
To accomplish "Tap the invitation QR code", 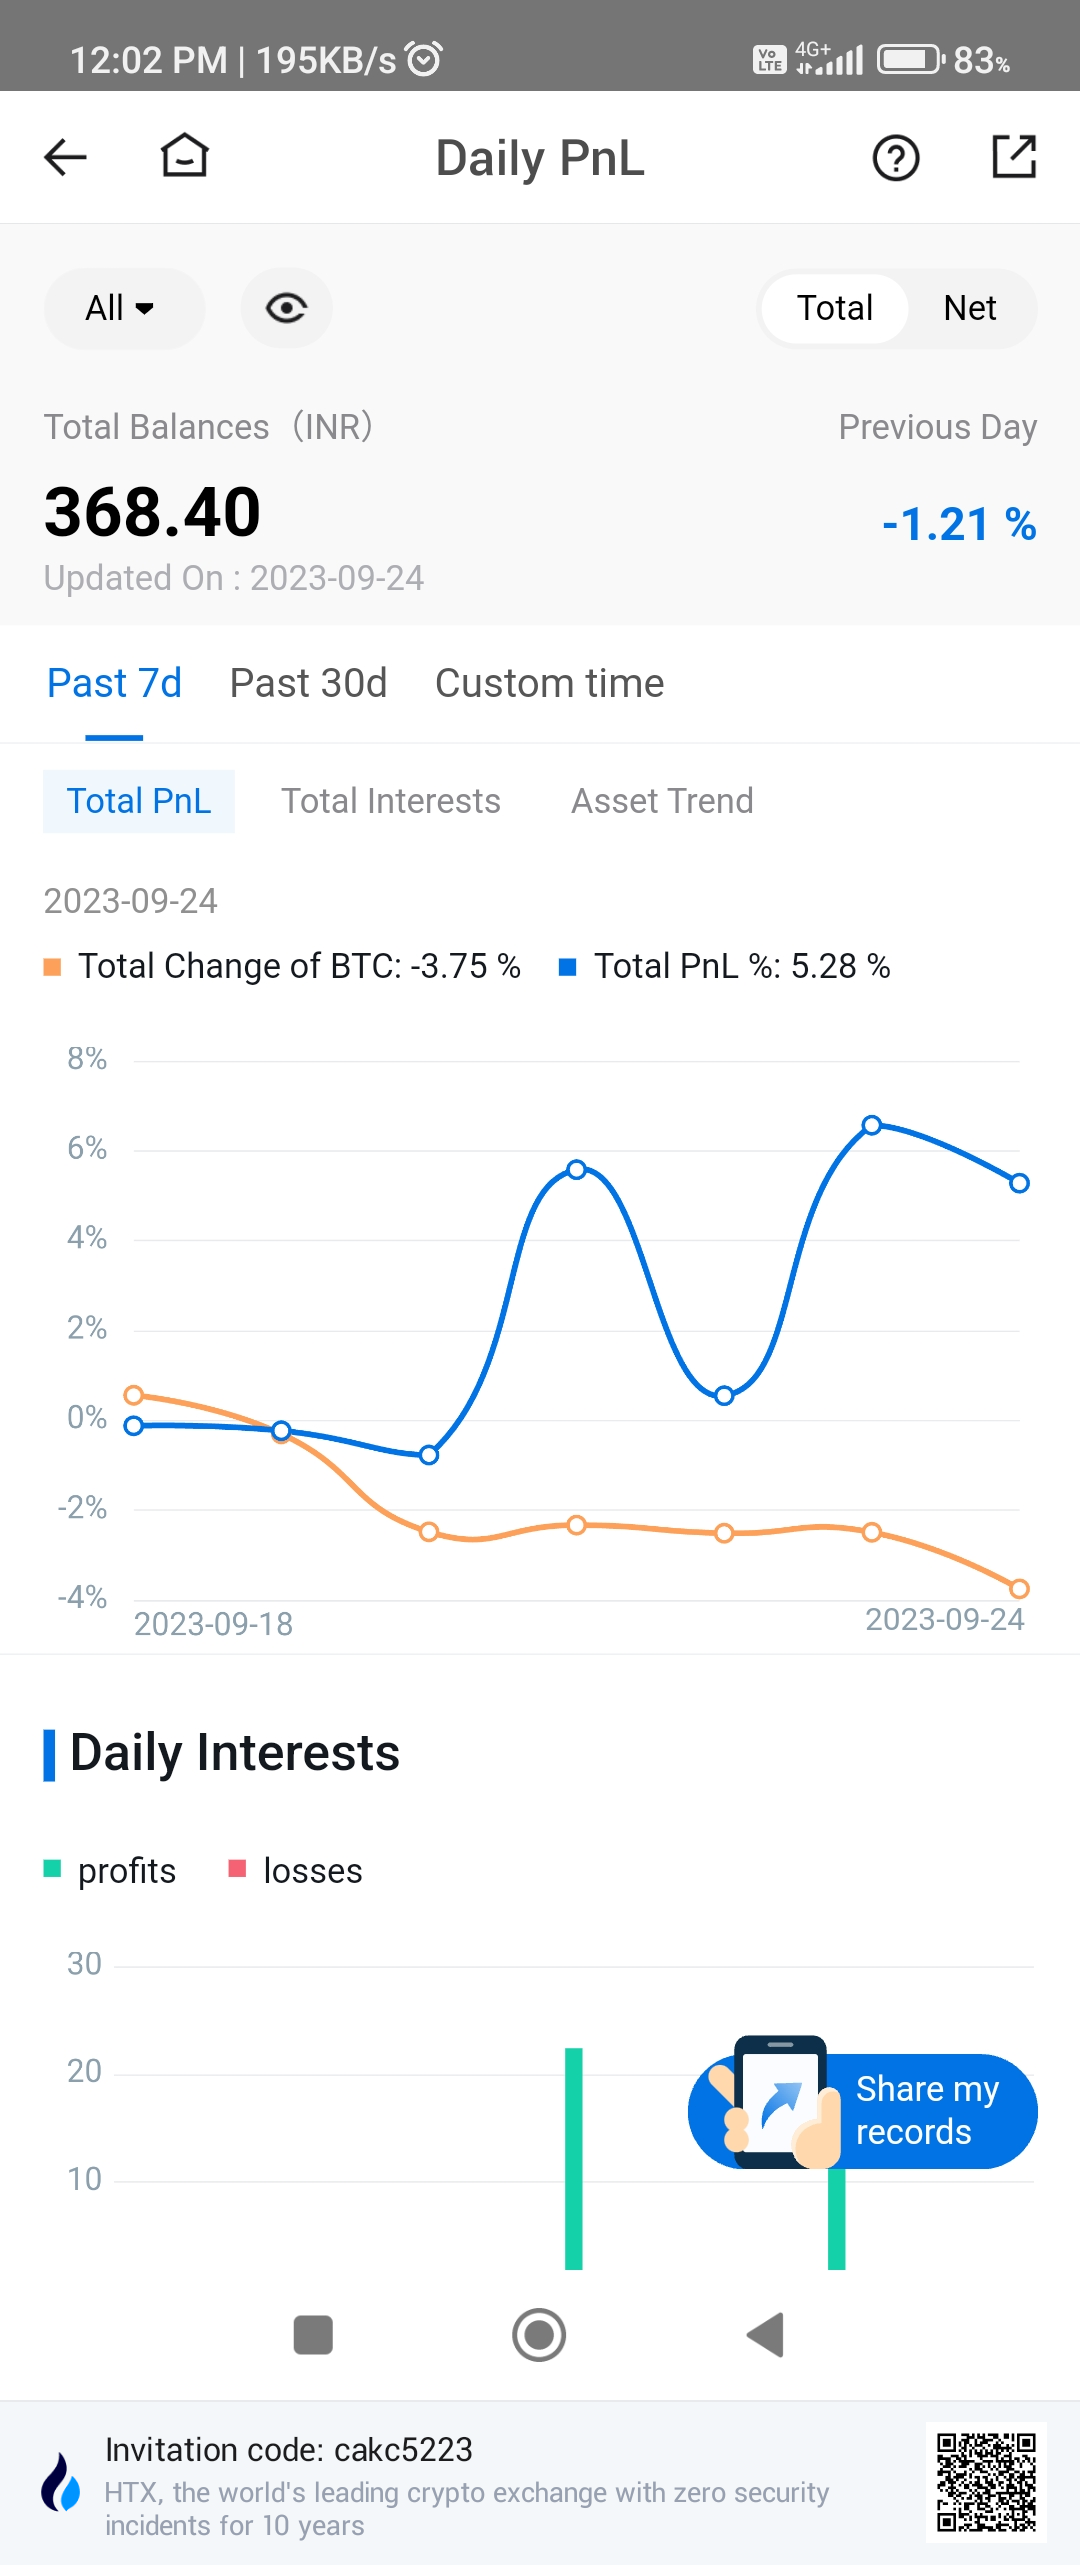I will pyautogui.click(x=985, y=2482).
